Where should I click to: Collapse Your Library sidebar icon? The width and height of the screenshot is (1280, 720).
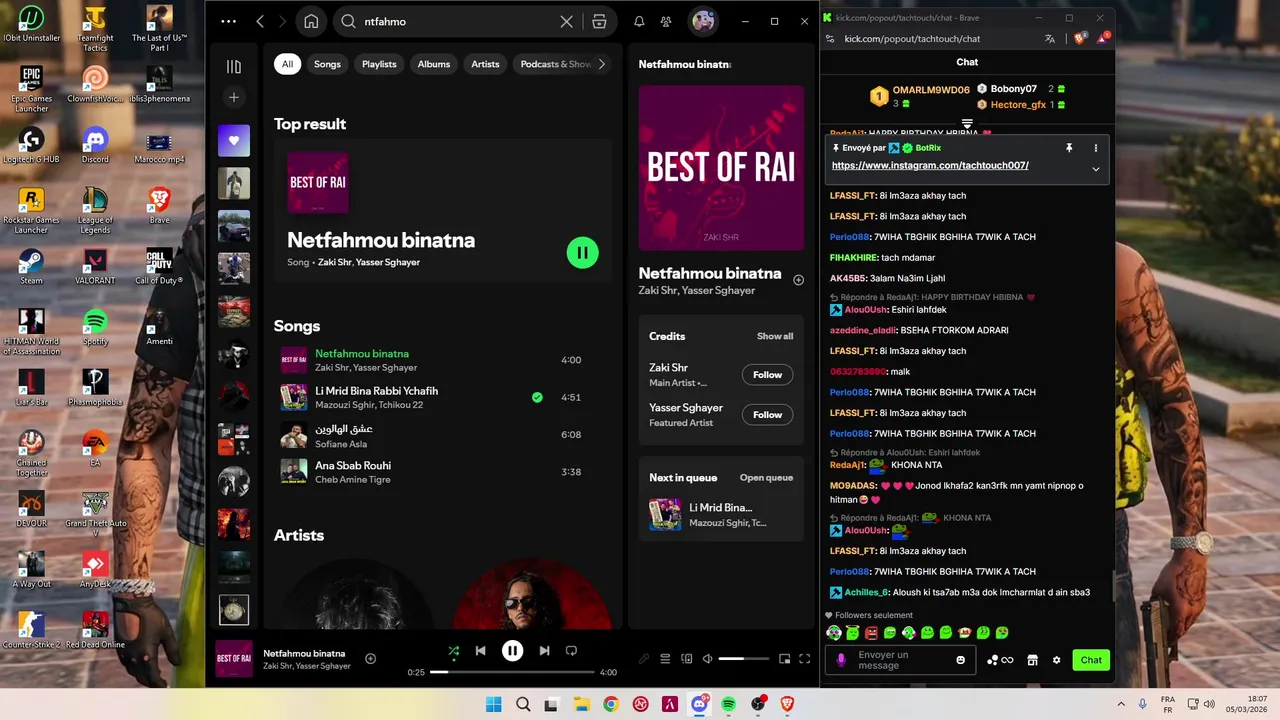[234, 66]
